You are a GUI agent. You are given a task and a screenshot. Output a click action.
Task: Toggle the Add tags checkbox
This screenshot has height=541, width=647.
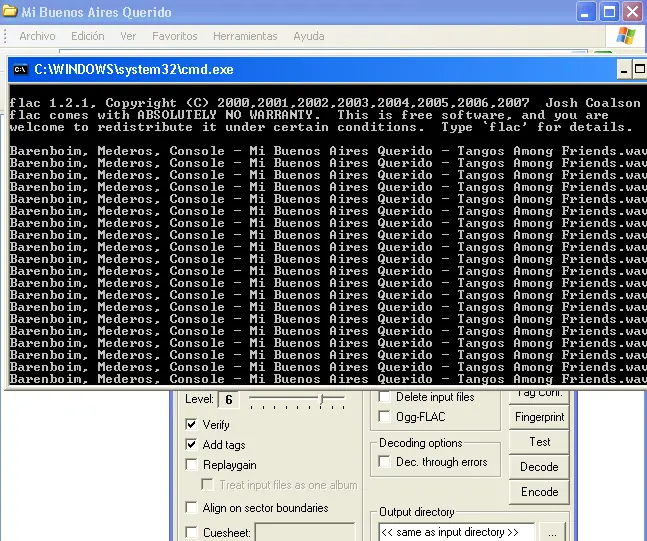[x=191, y=444]
